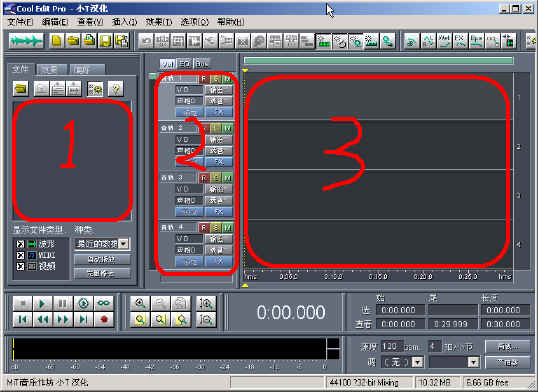
Task: Expand the key dropdown near tempo settings
Action: (417, 362)
